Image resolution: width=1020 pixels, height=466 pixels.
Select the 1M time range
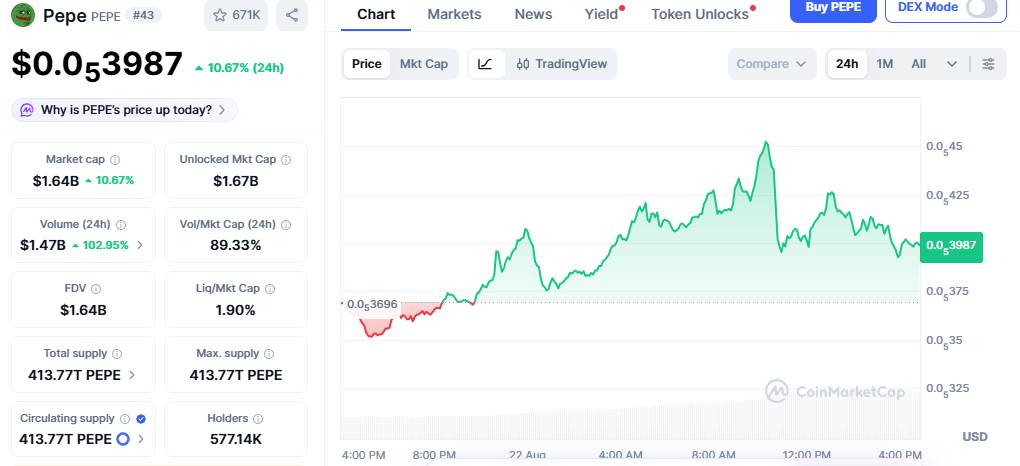(885, 64)
